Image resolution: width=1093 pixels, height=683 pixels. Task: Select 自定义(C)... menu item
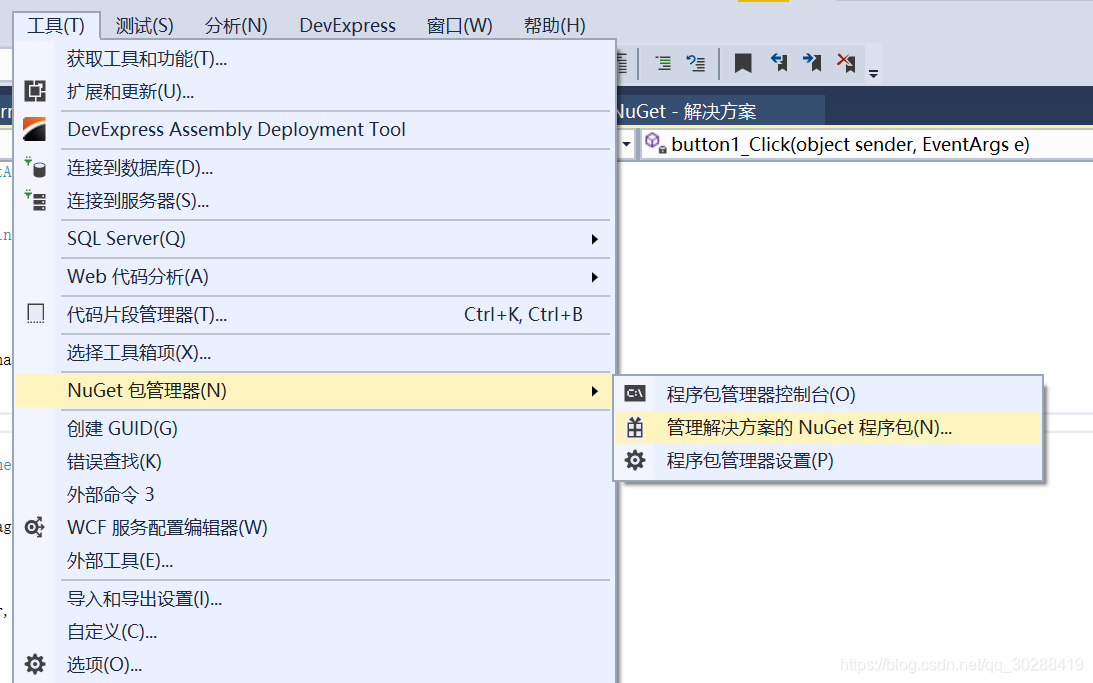tap(314, 632)
